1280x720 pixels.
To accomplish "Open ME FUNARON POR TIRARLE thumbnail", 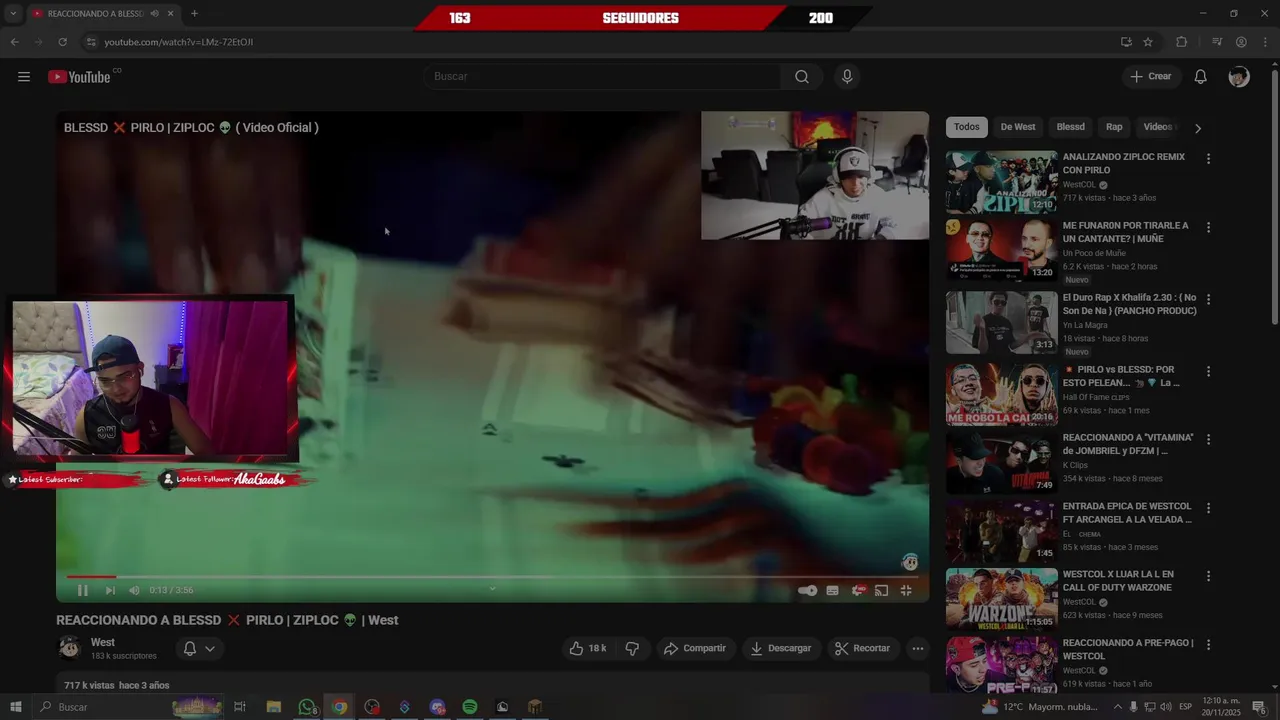I will click(1001, 250).
